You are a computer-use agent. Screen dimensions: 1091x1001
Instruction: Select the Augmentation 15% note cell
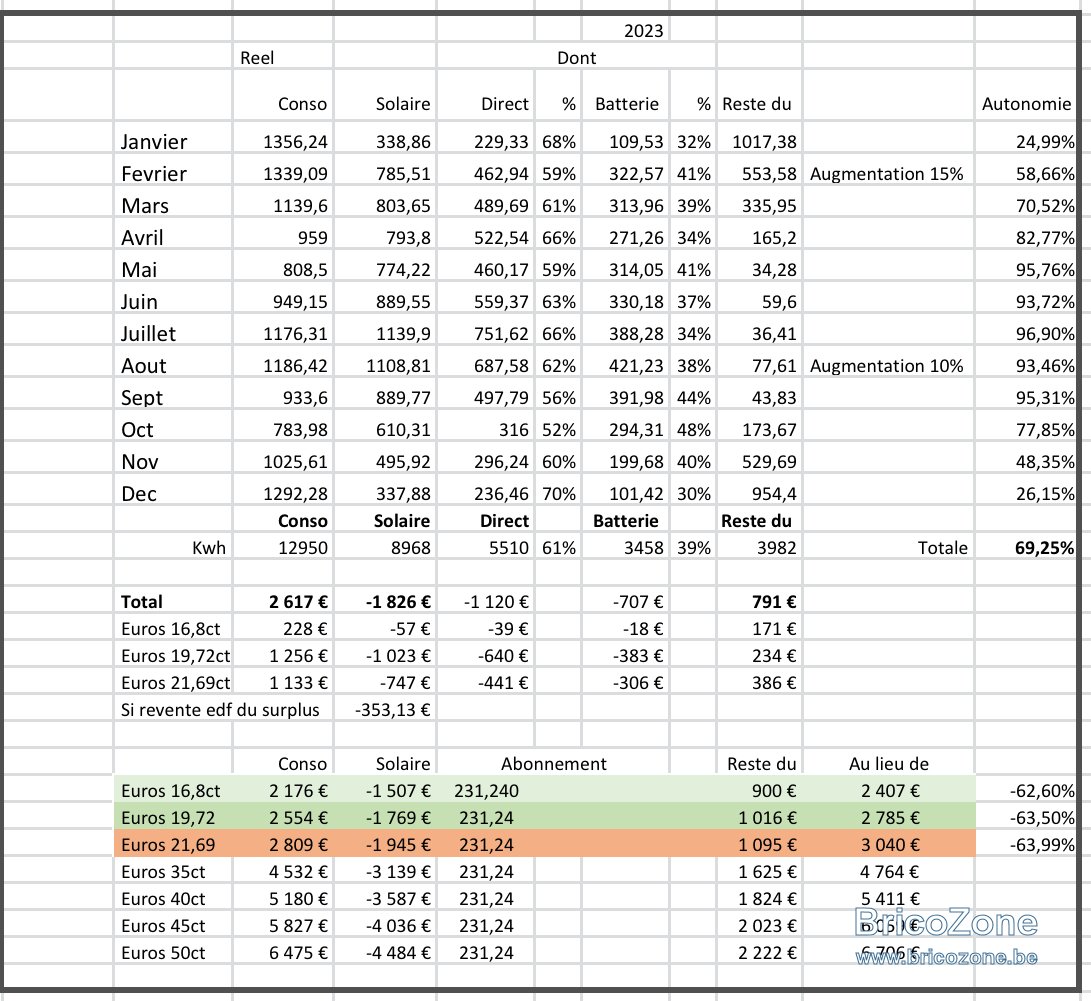coord(886,174)
